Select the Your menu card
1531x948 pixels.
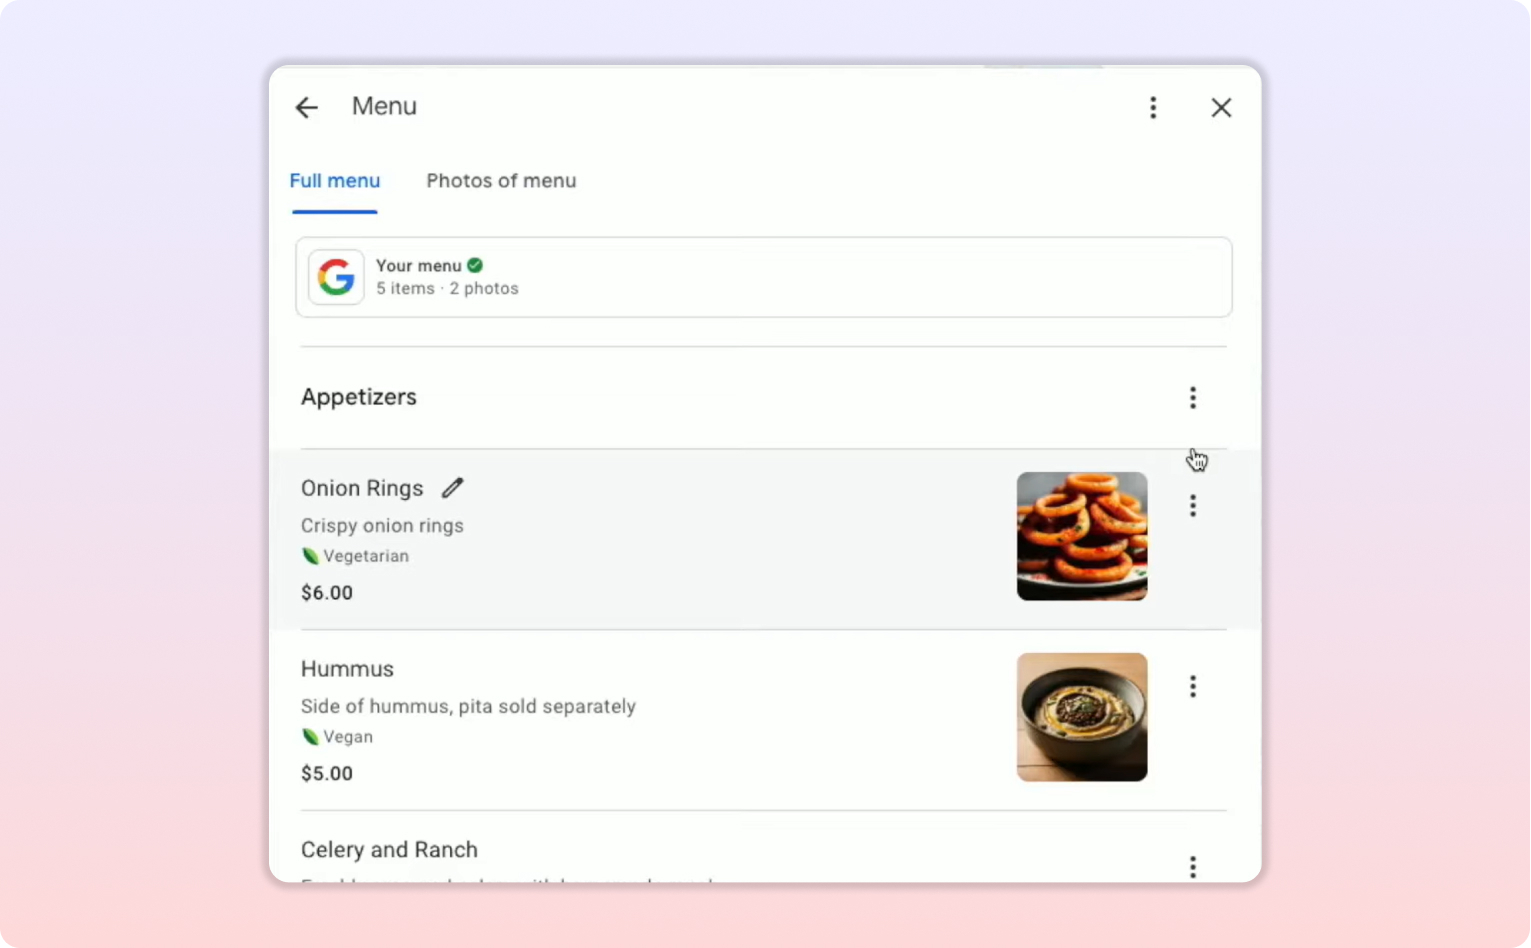763,277
